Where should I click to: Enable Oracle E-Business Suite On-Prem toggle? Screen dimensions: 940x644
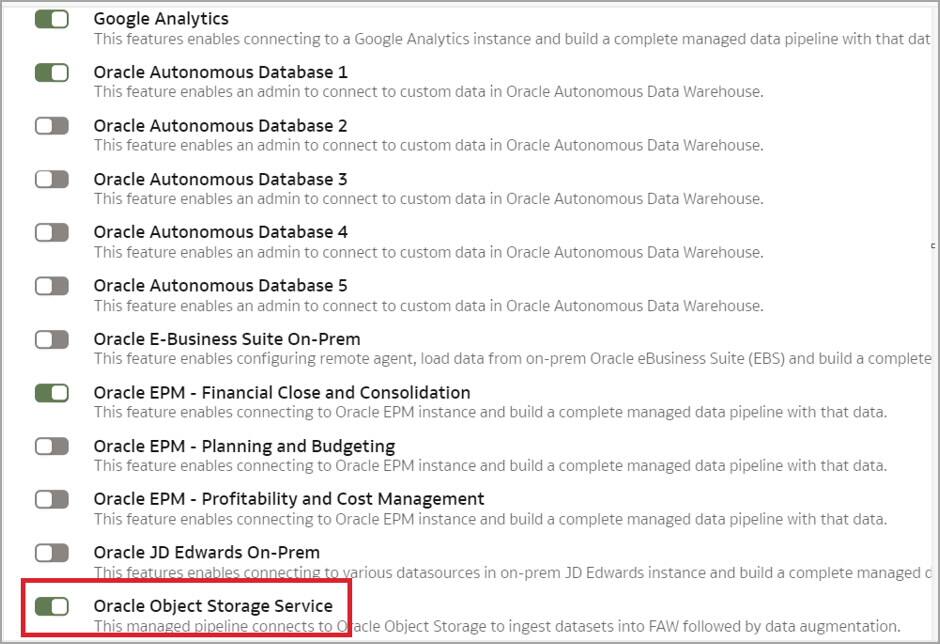tap(52, 339)
